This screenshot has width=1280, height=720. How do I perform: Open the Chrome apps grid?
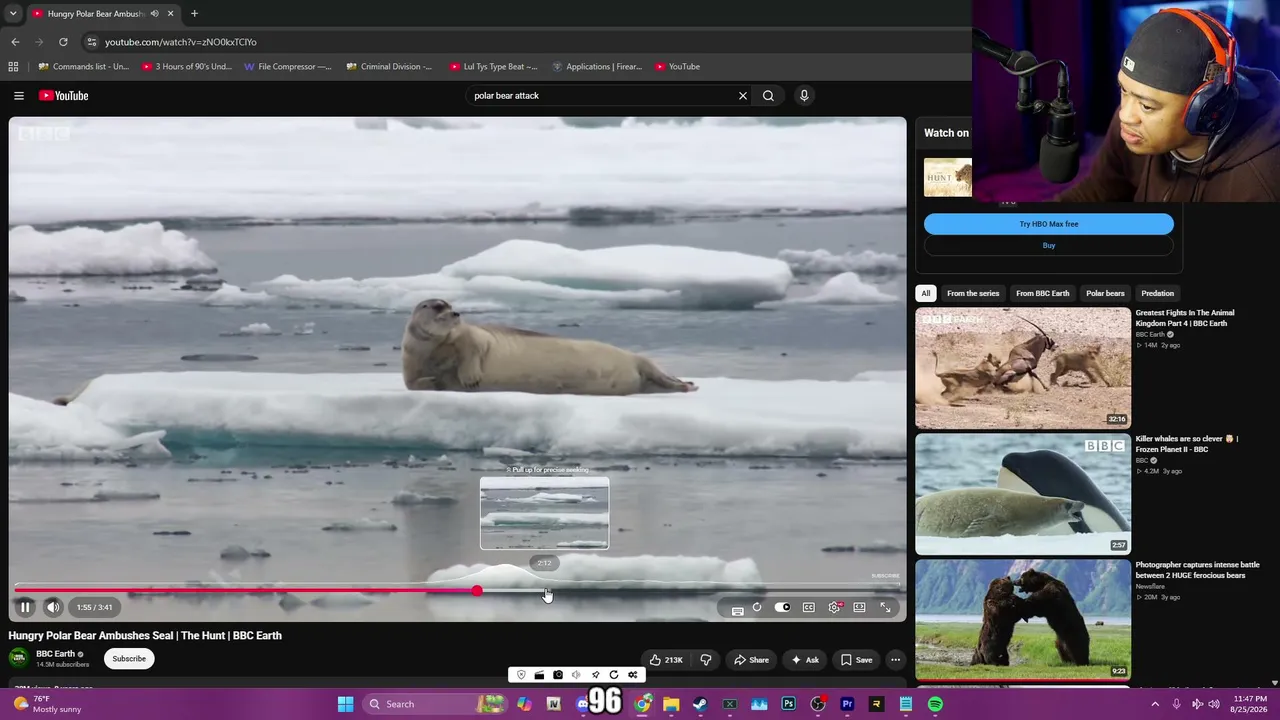13,67
